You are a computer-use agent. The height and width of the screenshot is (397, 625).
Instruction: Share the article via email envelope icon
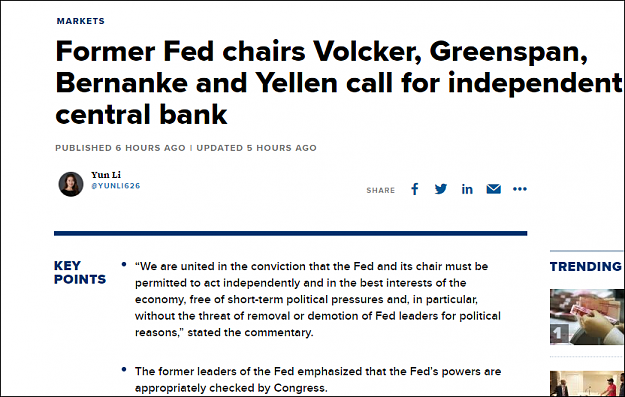click(x=493, y=189)
